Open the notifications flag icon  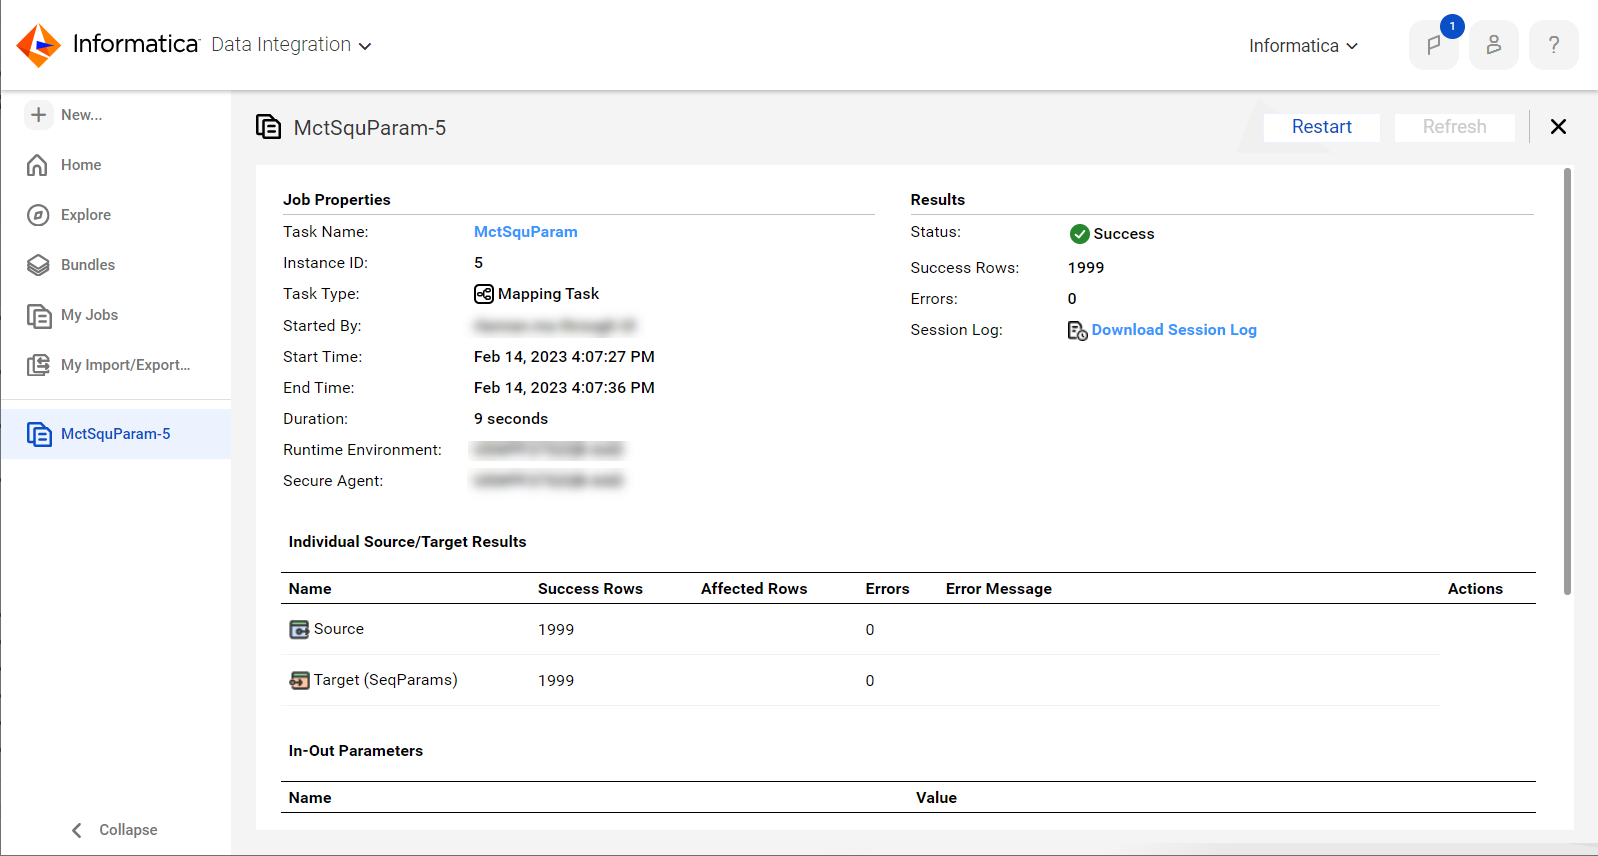tap(1434, 45)
